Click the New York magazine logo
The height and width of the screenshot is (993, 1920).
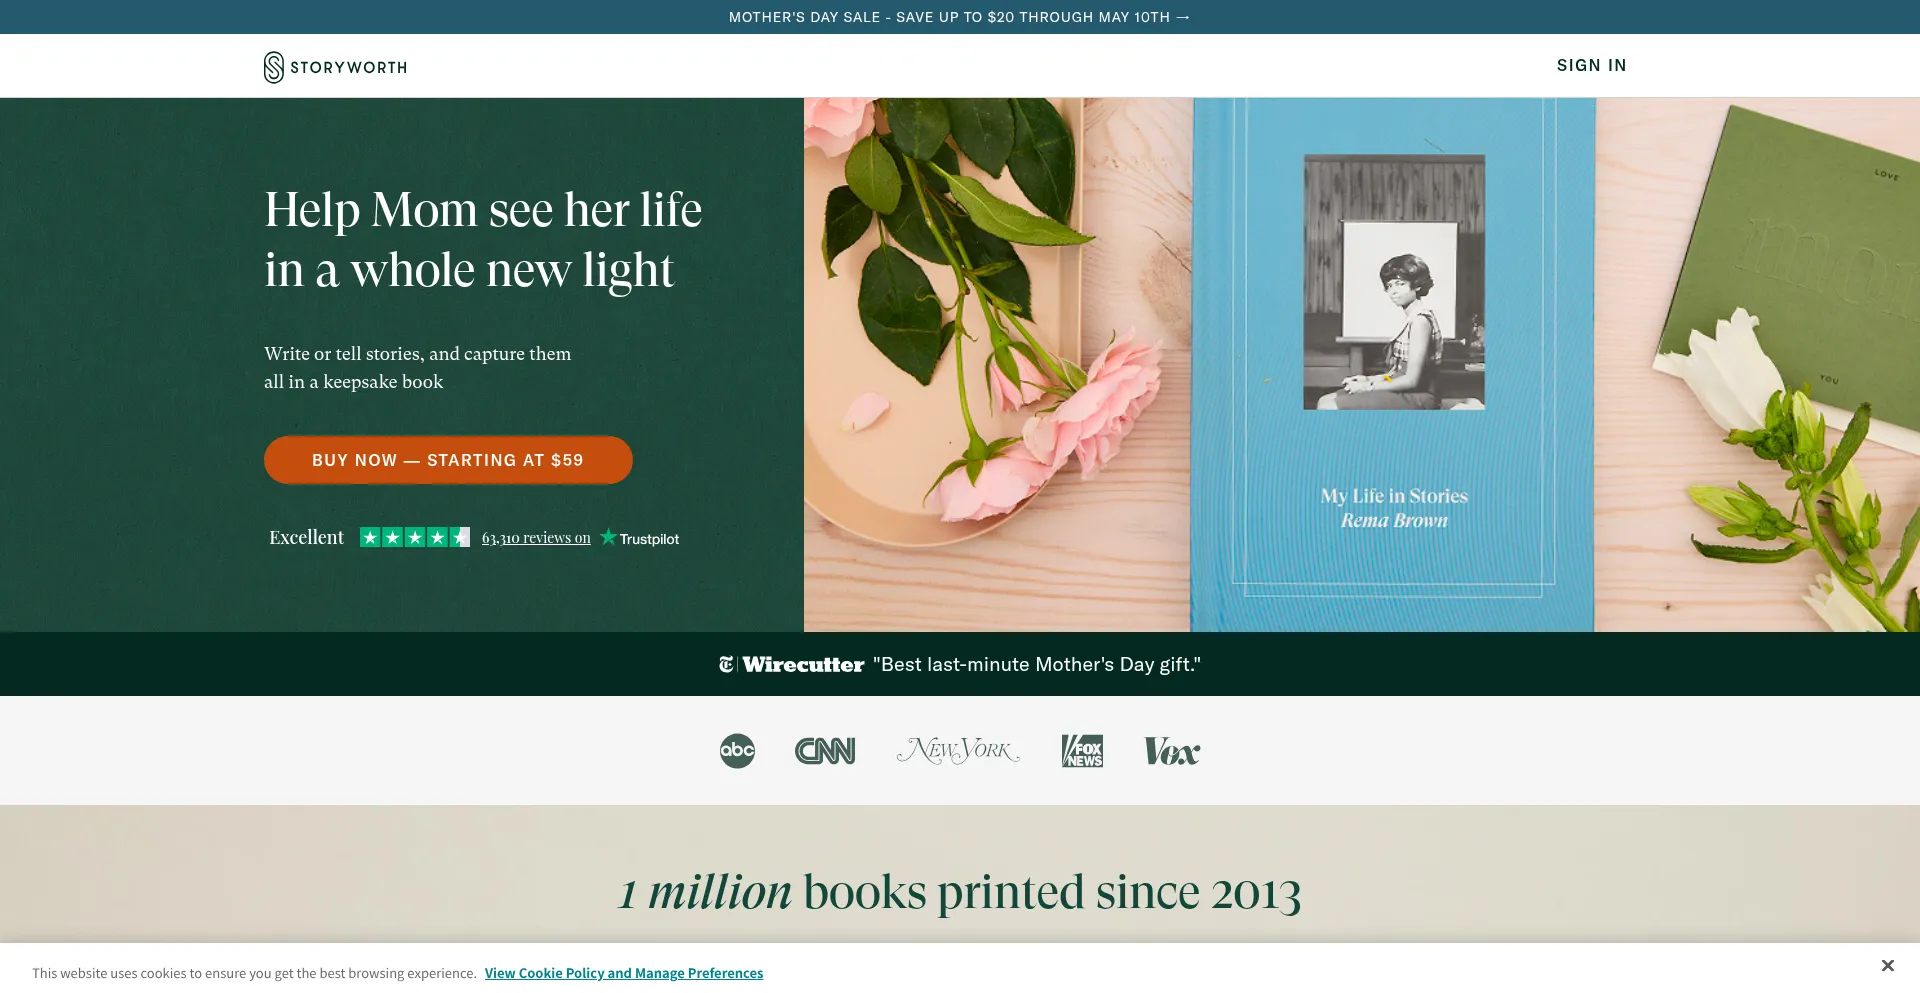958,751
